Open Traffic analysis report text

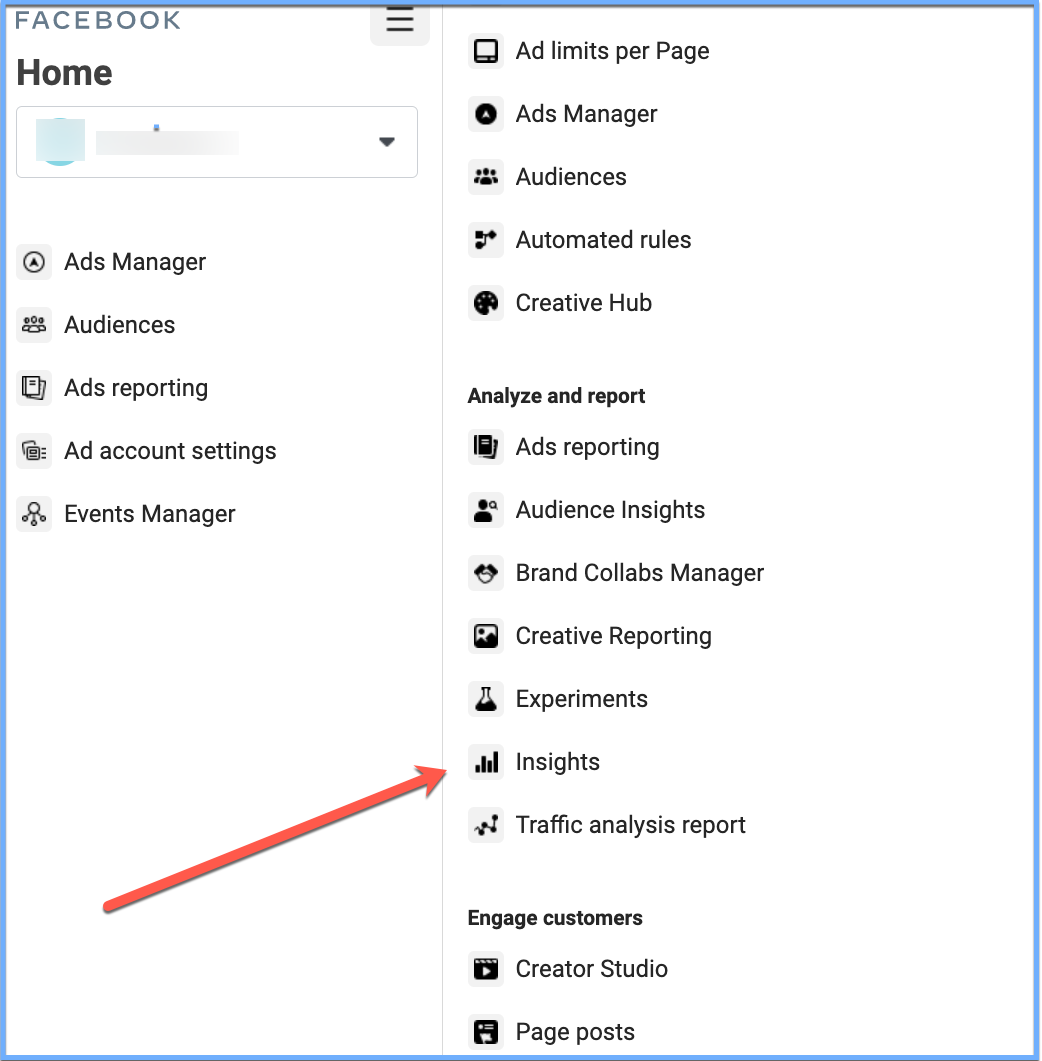tap(631, 824)
